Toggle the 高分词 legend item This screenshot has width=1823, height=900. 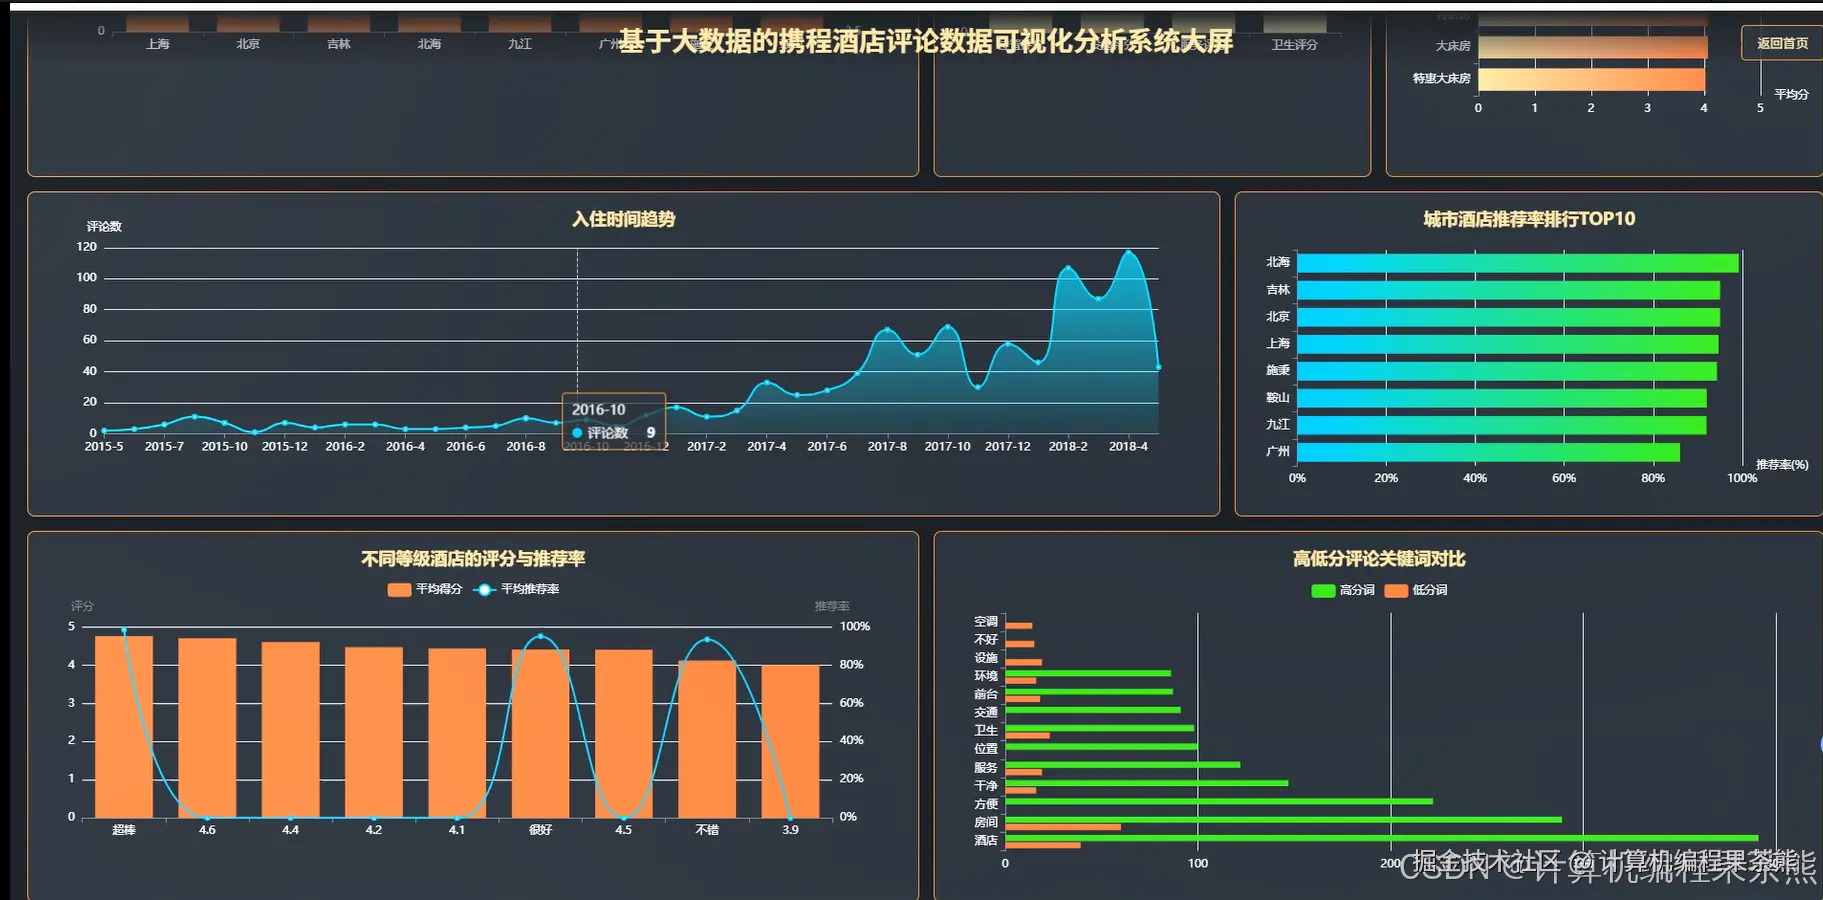(1345, 589)
